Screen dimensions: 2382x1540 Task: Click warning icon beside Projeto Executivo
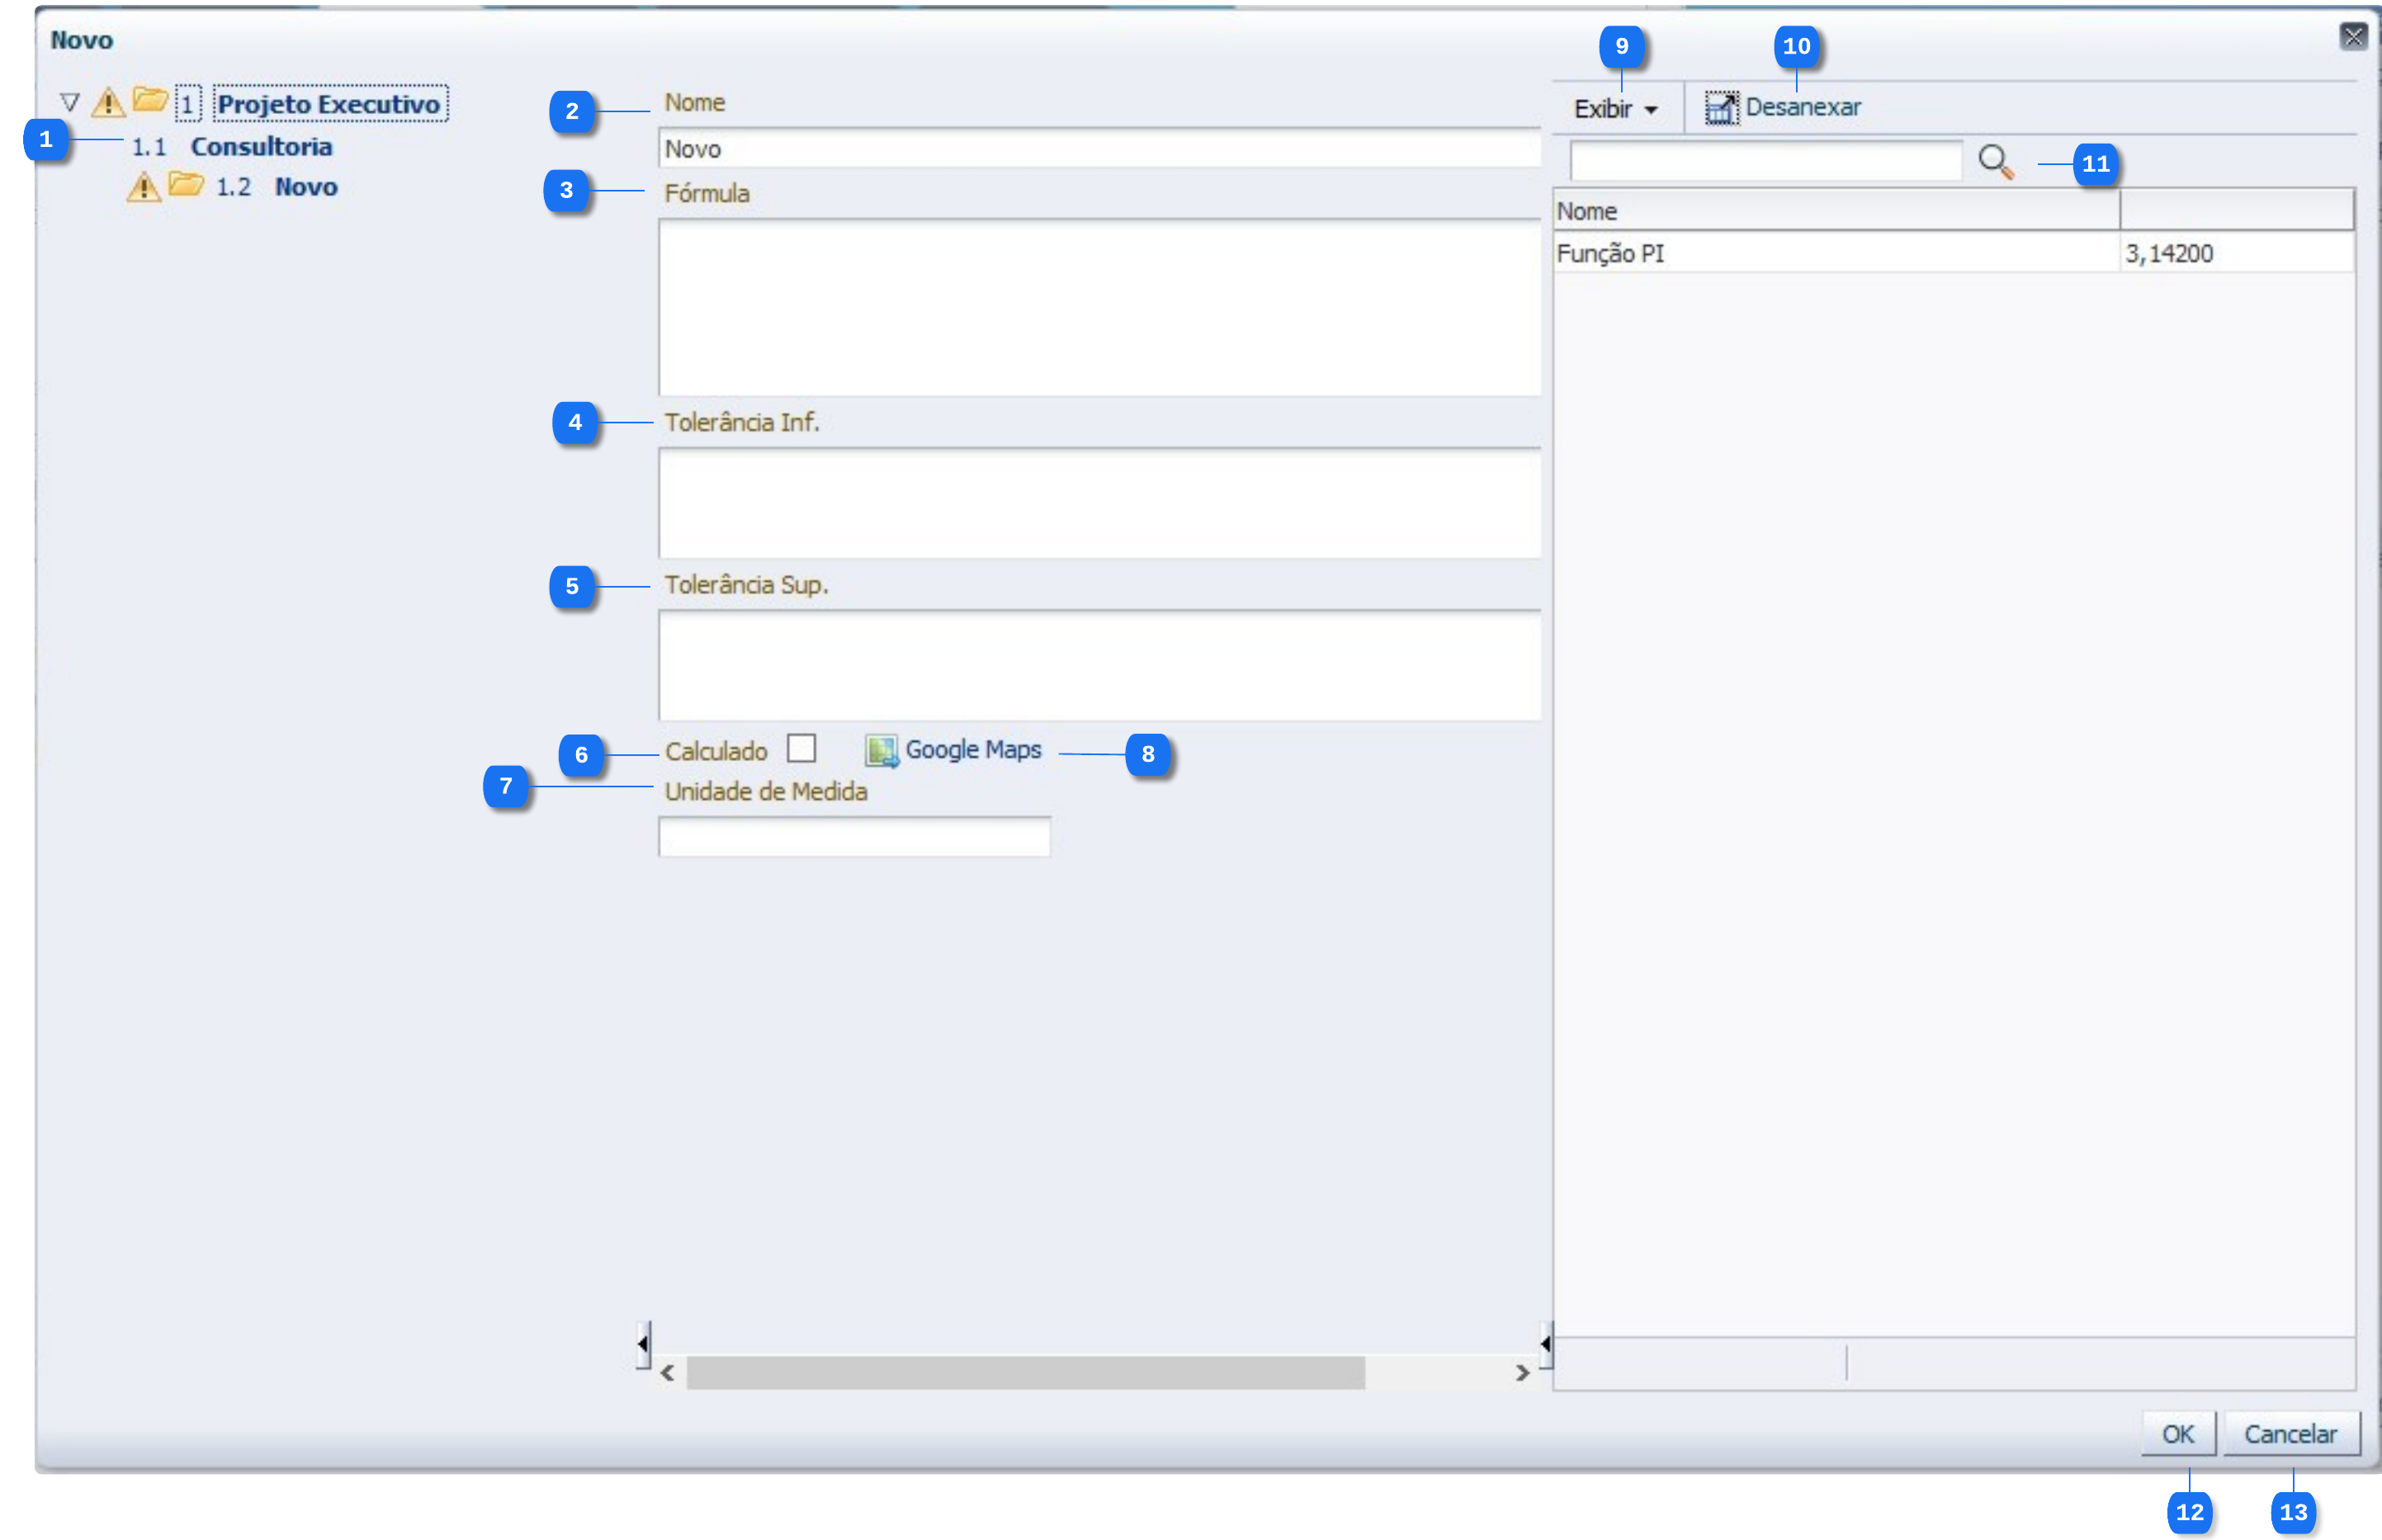point(108,102)
